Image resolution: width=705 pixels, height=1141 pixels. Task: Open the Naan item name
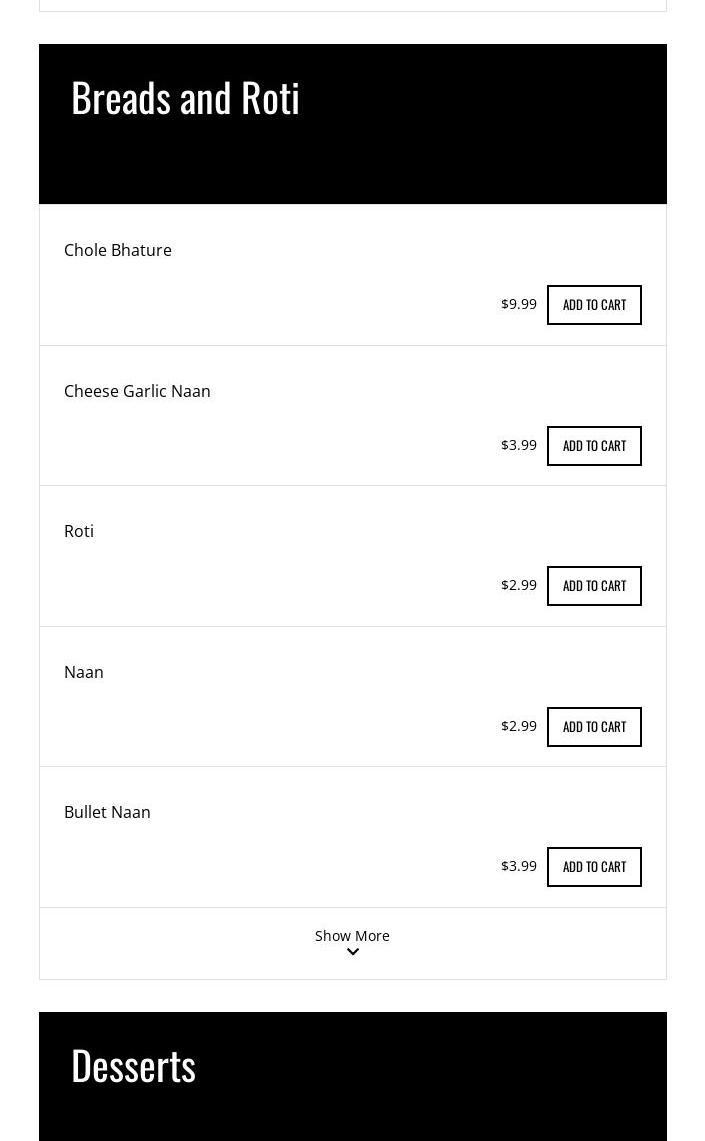(x=84, y=672)
